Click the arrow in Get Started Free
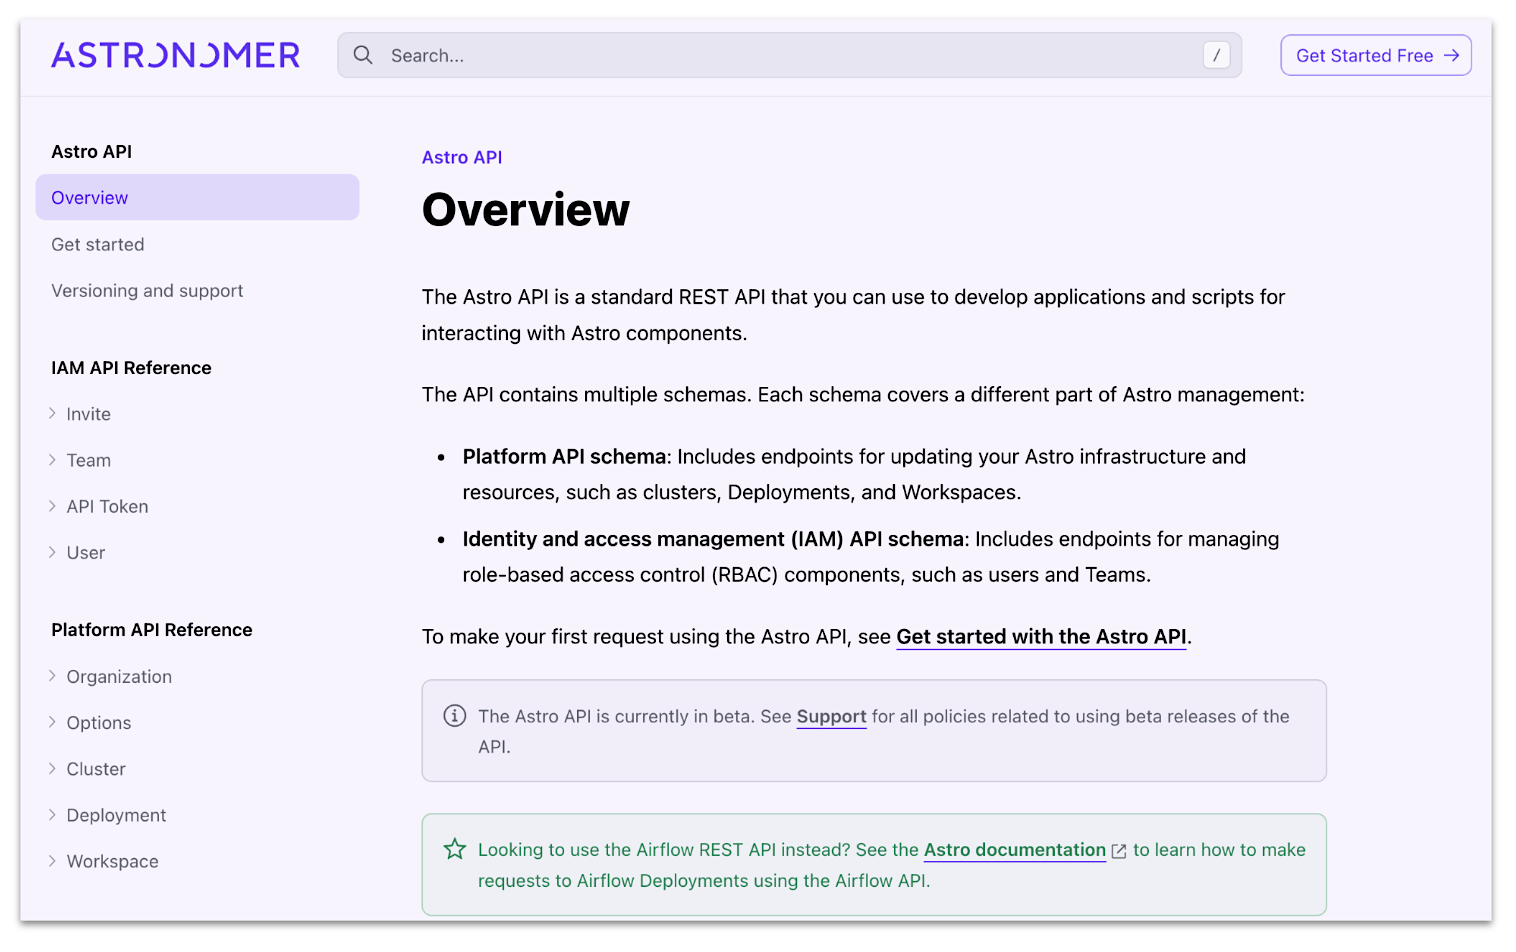Viewport: 1516px width, 952px height. pos(1451,55)
